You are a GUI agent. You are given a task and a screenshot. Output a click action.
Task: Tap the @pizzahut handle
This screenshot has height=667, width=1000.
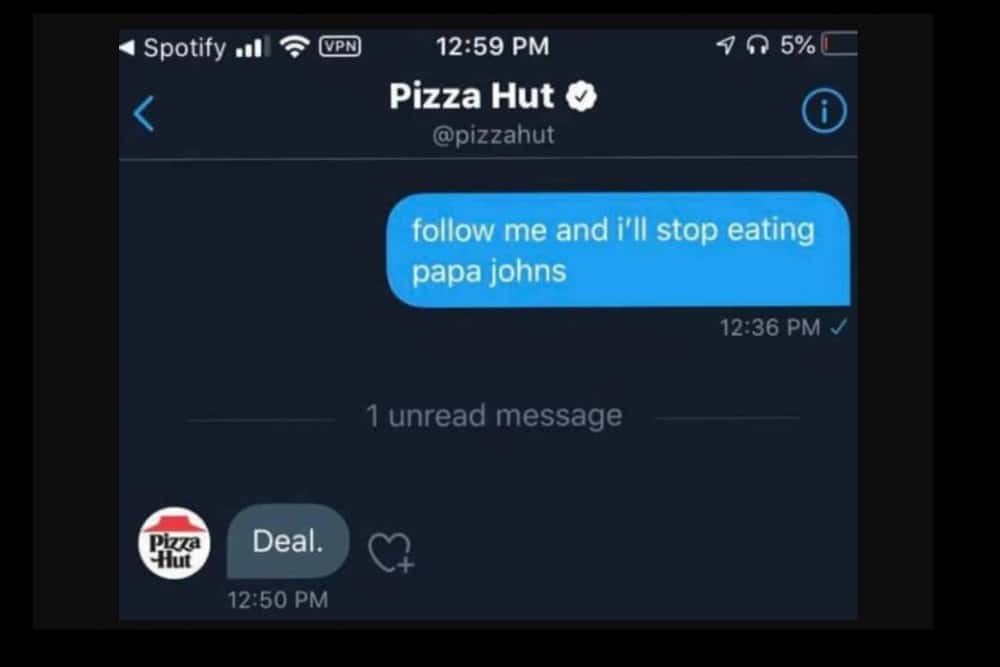[493, 135]
